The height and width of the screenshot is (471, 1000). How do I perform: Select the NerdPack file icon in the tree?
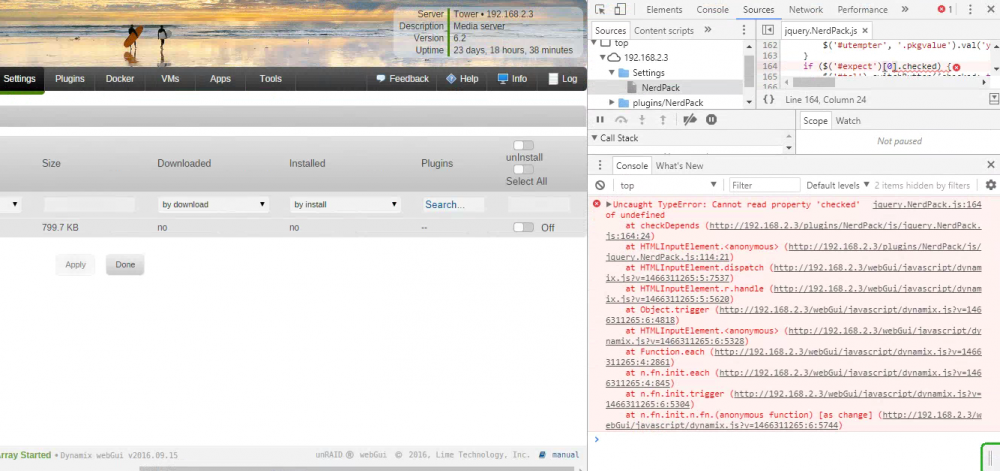[633, 87]
